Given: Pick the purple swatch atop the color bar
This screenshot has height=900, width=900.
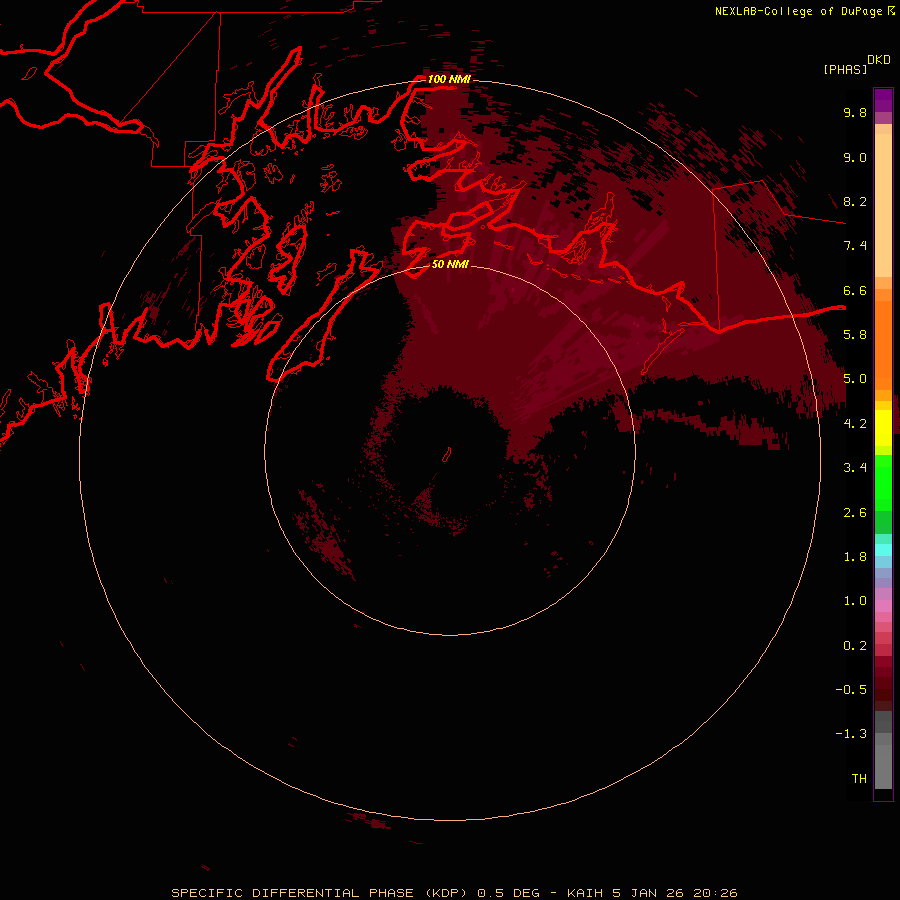Looking at the screenshot, I should [x=883, y=100].
